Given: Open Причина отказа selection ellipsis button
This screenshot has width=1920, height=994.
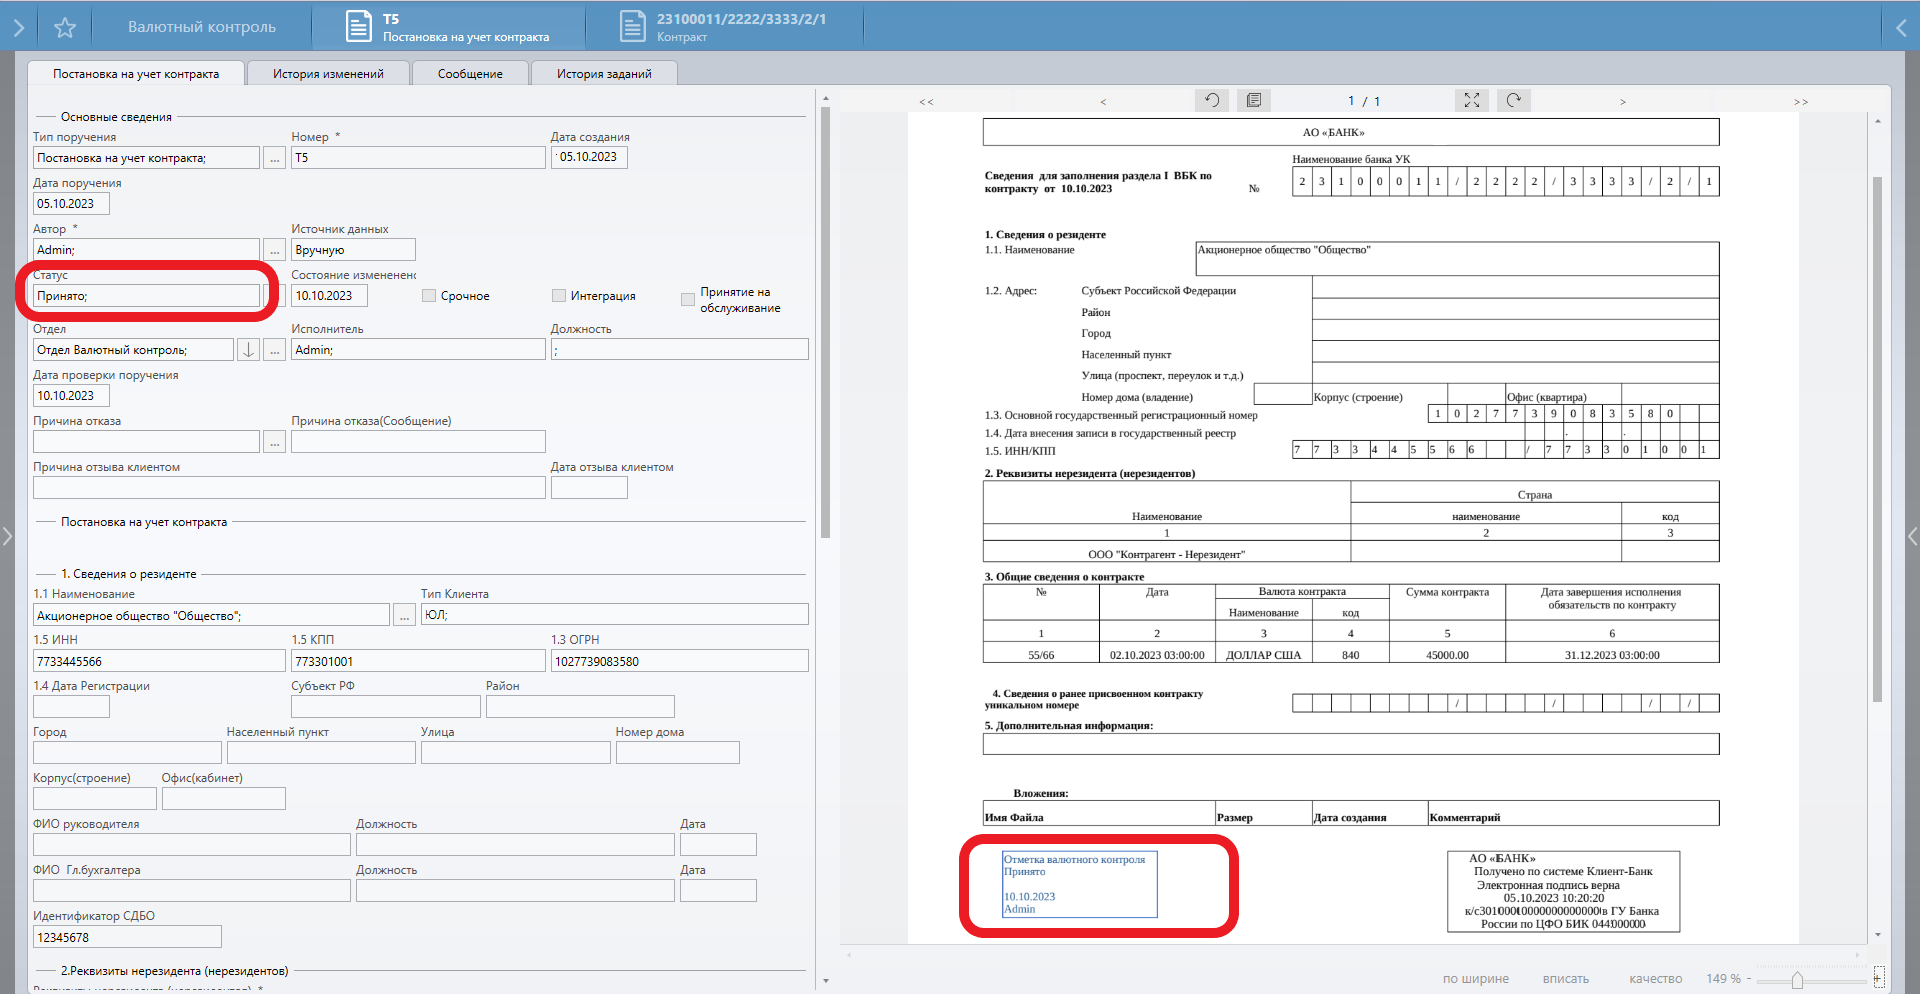Looking at the screenshot, I should click(274, 442).
